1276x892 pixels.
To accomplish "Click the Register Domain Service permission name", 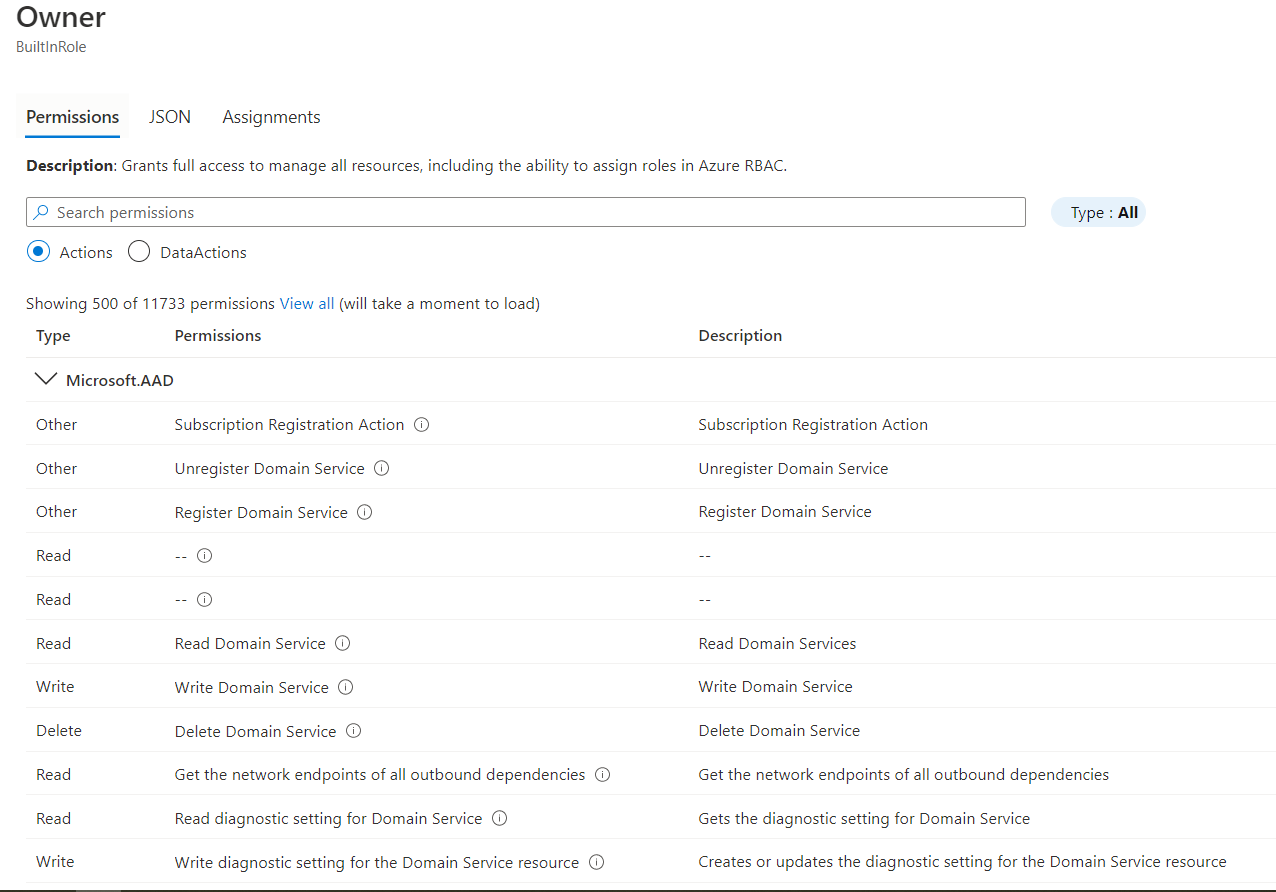I will (x=261, y=512).
